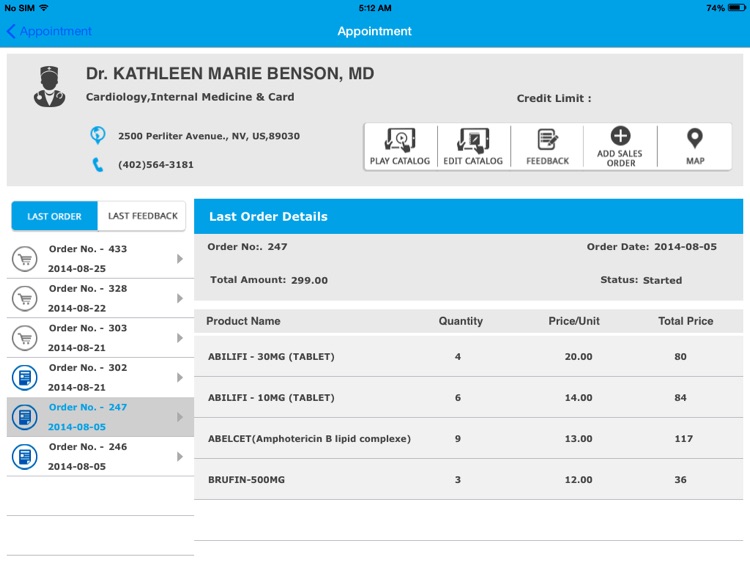Switch to the Last Order tab
Viewport: 750px width, 563px height.
tap(55, 216)
